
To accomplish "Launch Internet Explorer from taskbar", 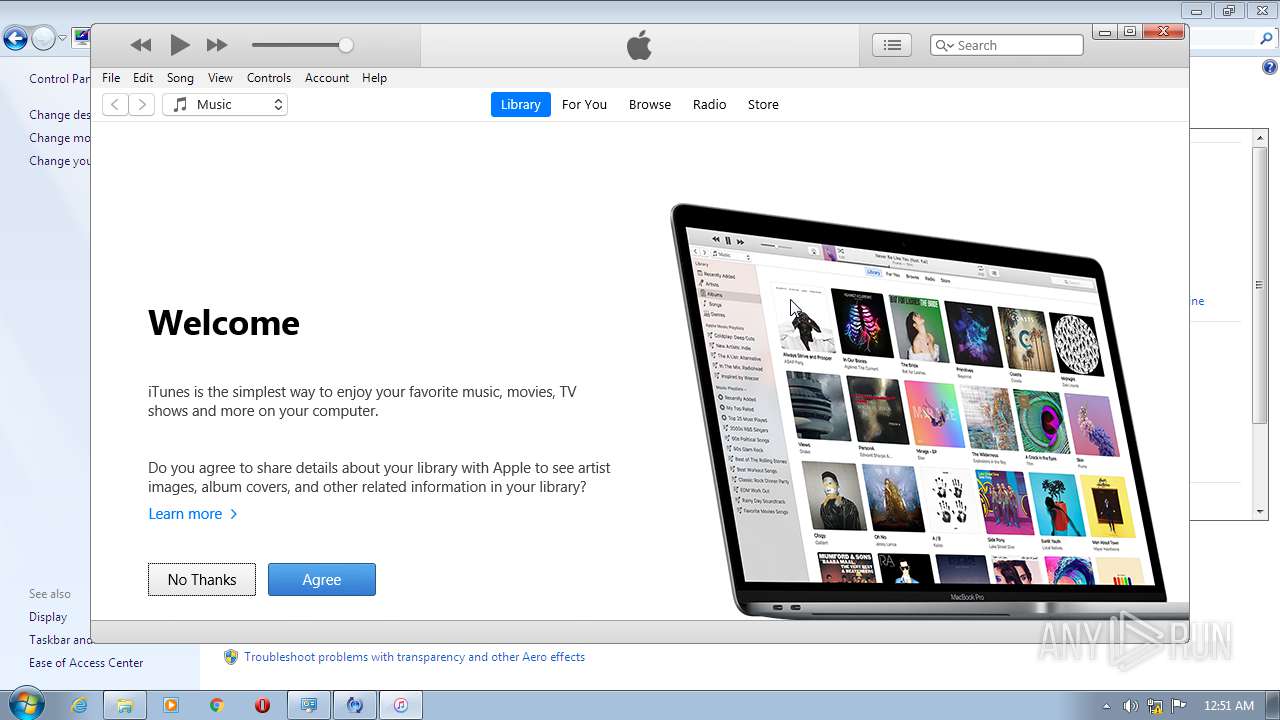I will pyautogui.click(x=79, y=705).
